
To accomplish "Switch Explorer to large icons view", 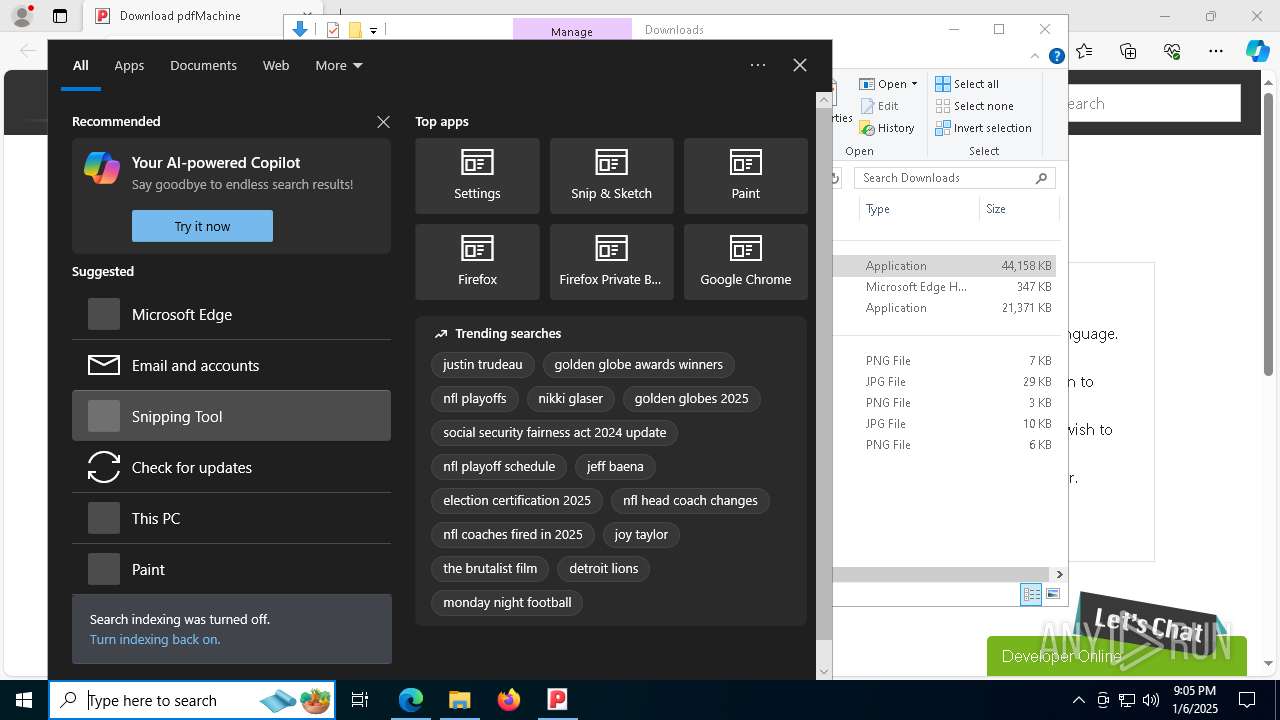I will pos(1053,594).
